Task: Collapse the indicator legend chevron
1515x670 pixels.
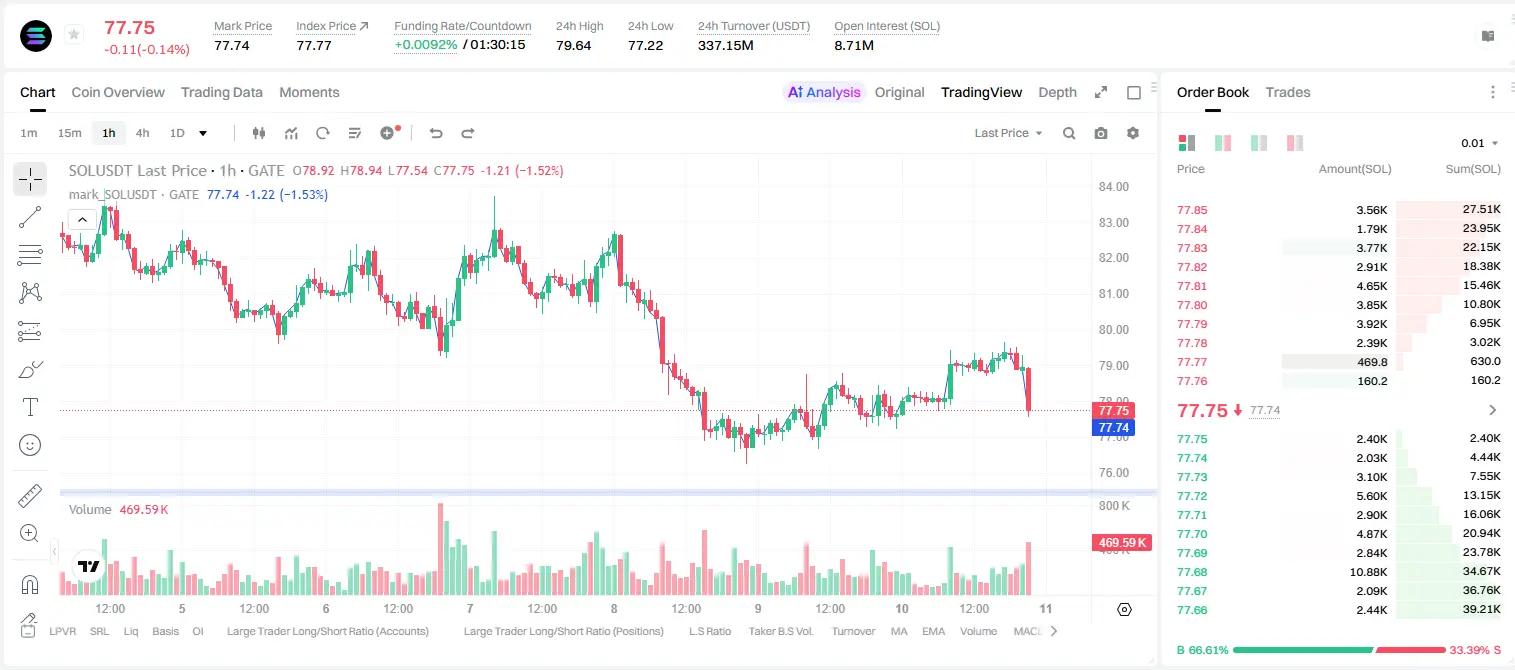Action: 82,219
